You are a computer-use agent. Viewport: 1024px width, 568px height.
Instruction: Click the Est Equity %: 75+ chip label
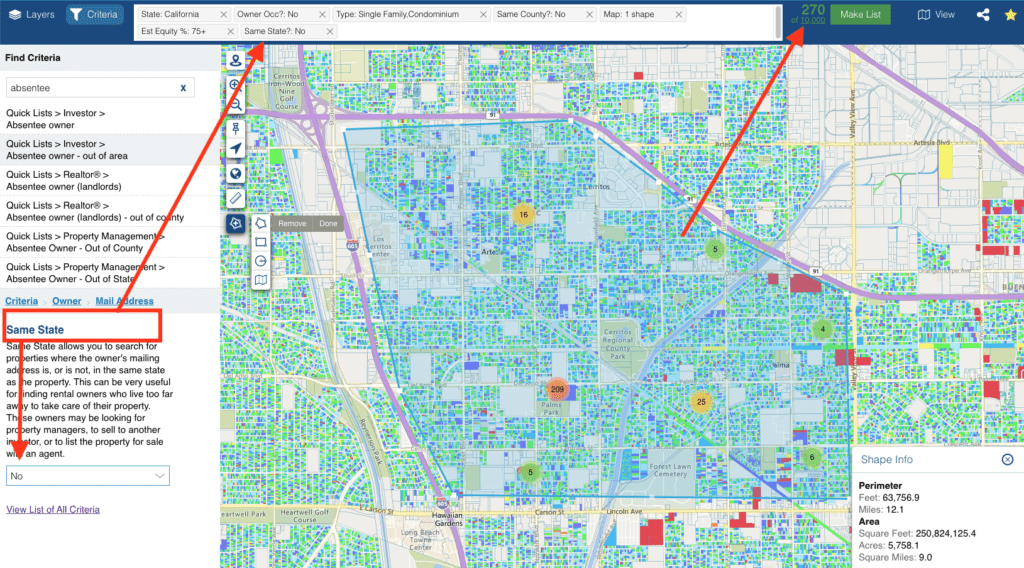pos(173,31)
